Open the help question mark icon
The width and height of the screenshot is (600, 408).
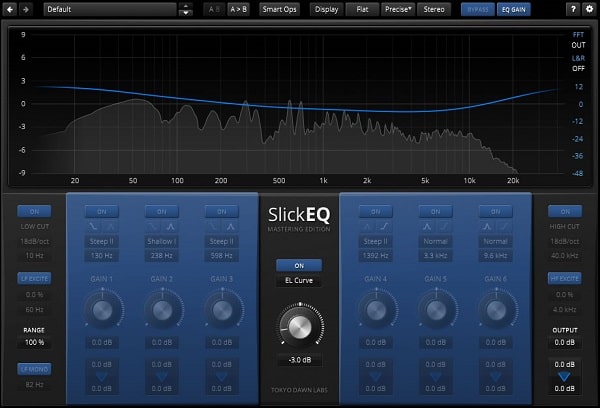tap(571, 9)
